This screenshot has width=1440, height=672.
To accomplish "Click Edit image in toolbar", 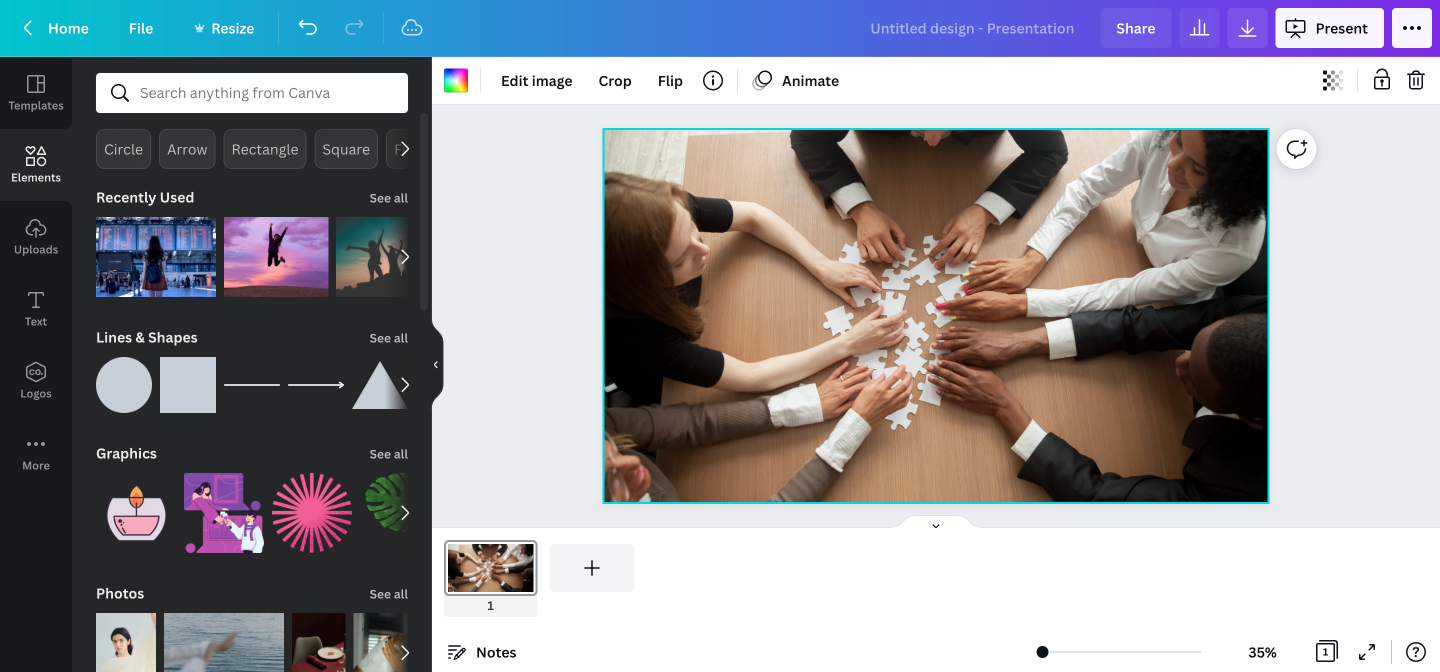I will [537, 81].
